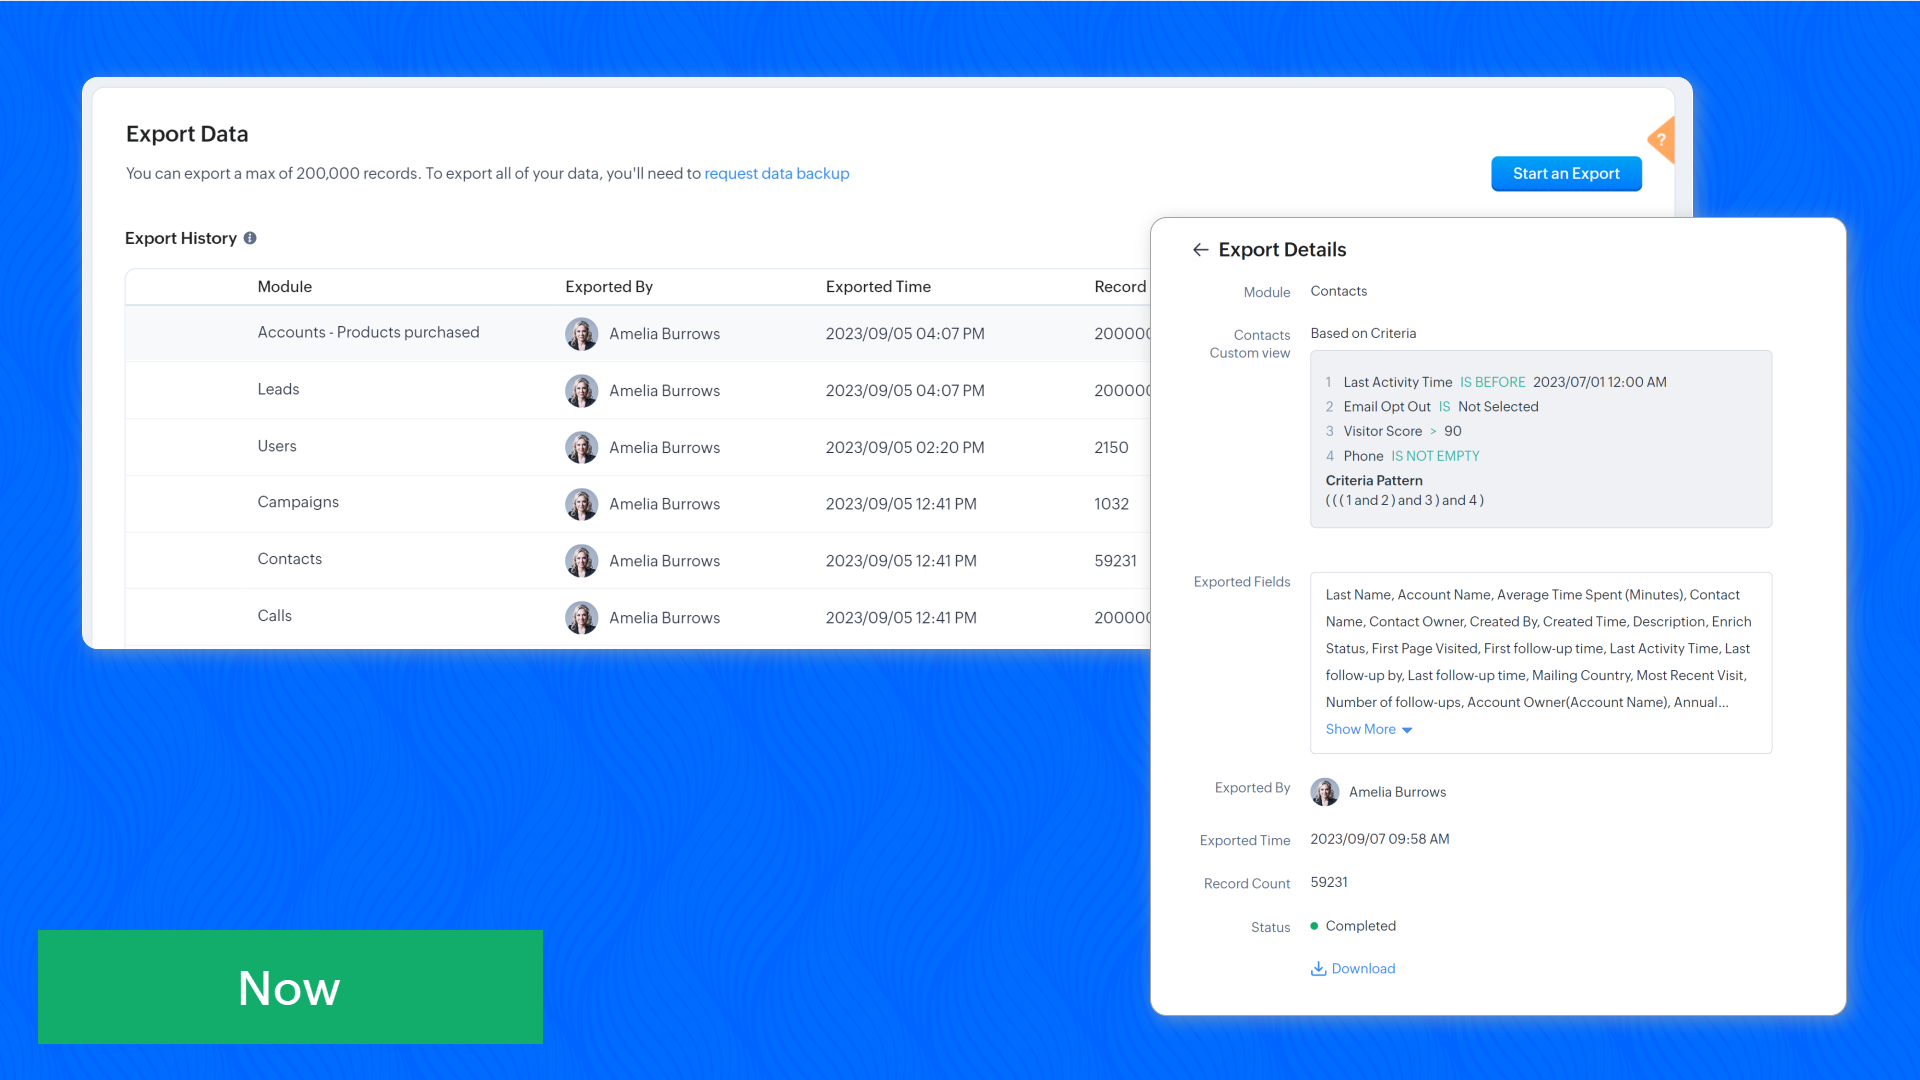Open the request data backup link
This screenshot has height=1080, width=1920.
click(x=776, y=174)
